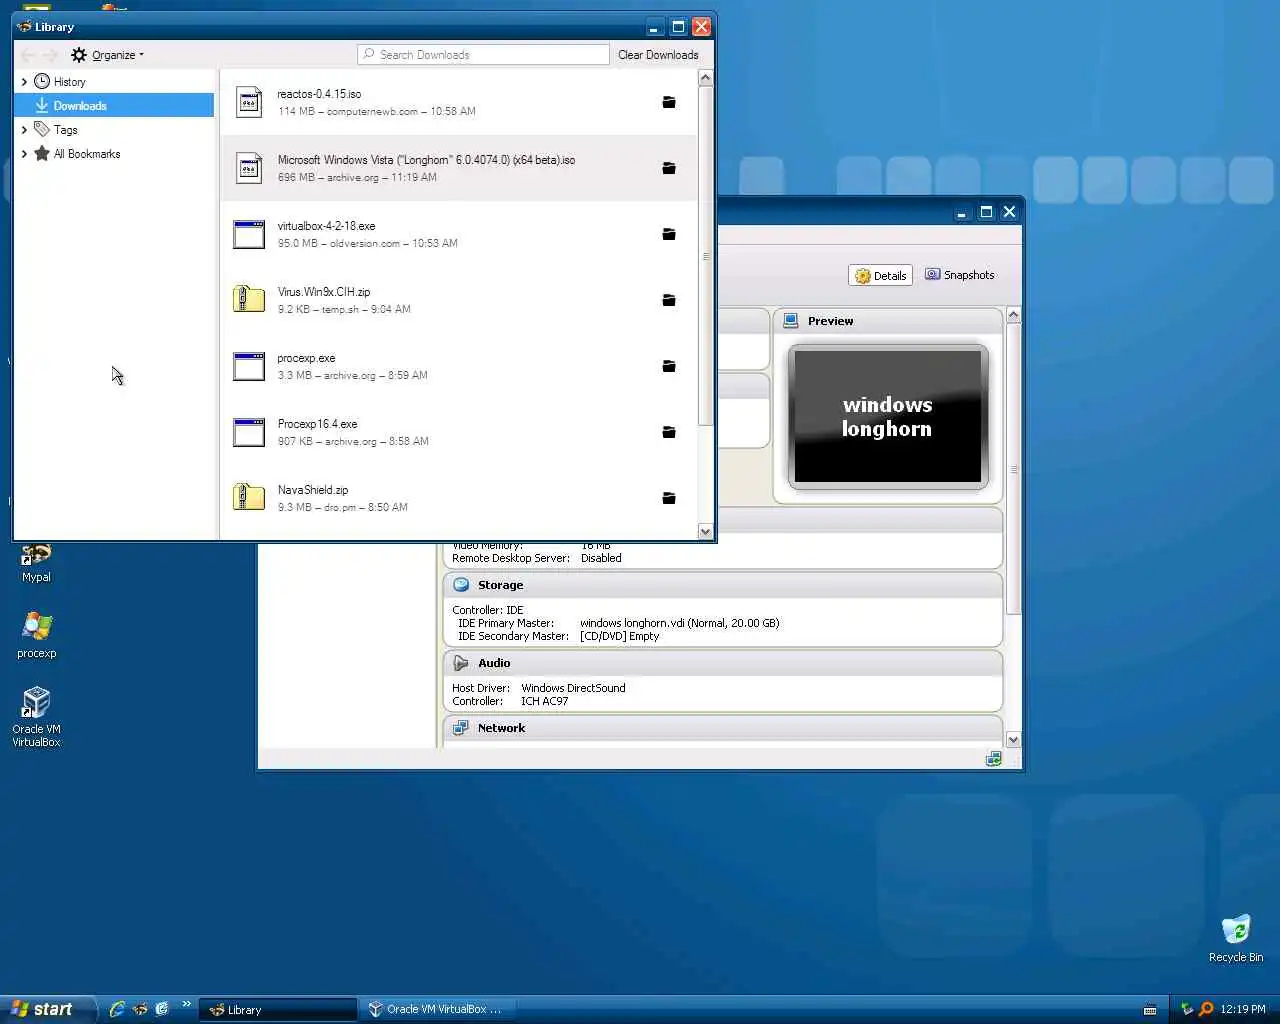The width and height of the screenshot is (1280, 1024).
Task: Switch to the Snapshots view in VirtualBox
Action: (959, 275)
